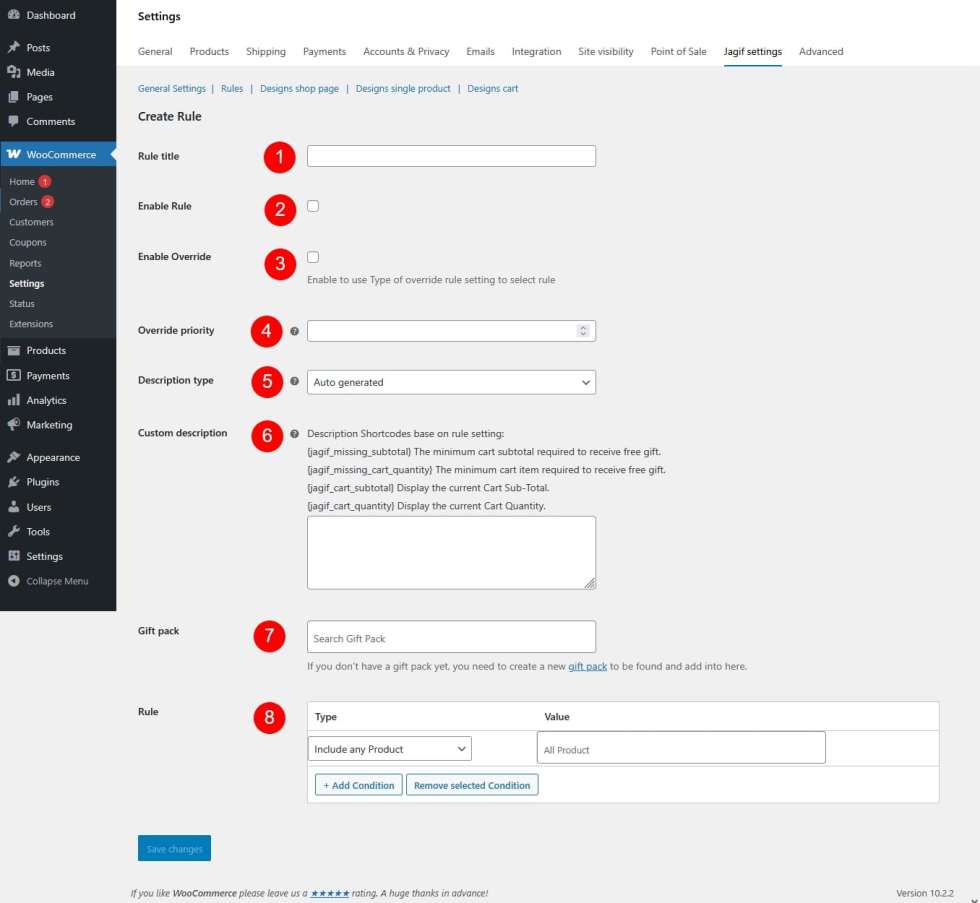Open Customers under WooCommerce menu
The width and height of the screenshot is (980, 903).
31,222
